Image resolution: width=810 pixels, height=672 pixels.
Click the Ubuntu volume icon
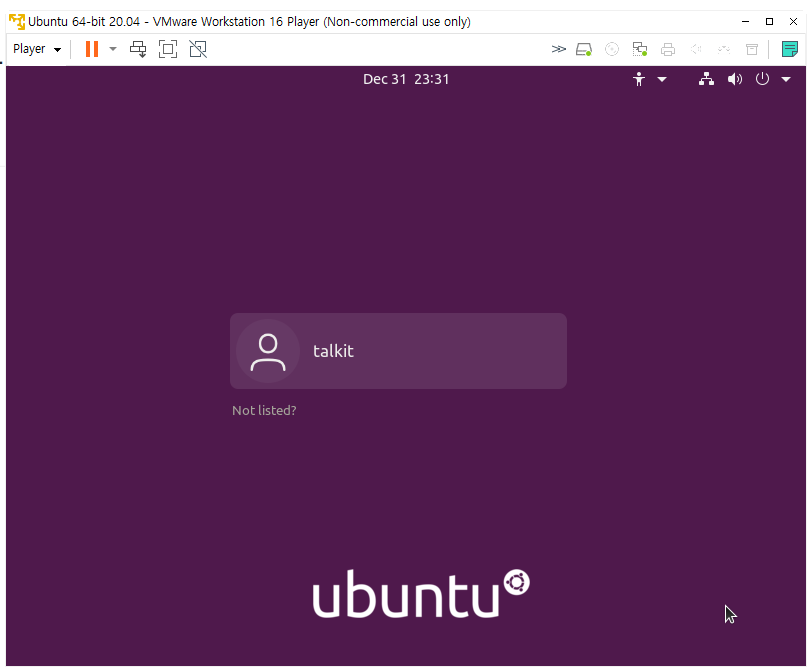point(735,79)
